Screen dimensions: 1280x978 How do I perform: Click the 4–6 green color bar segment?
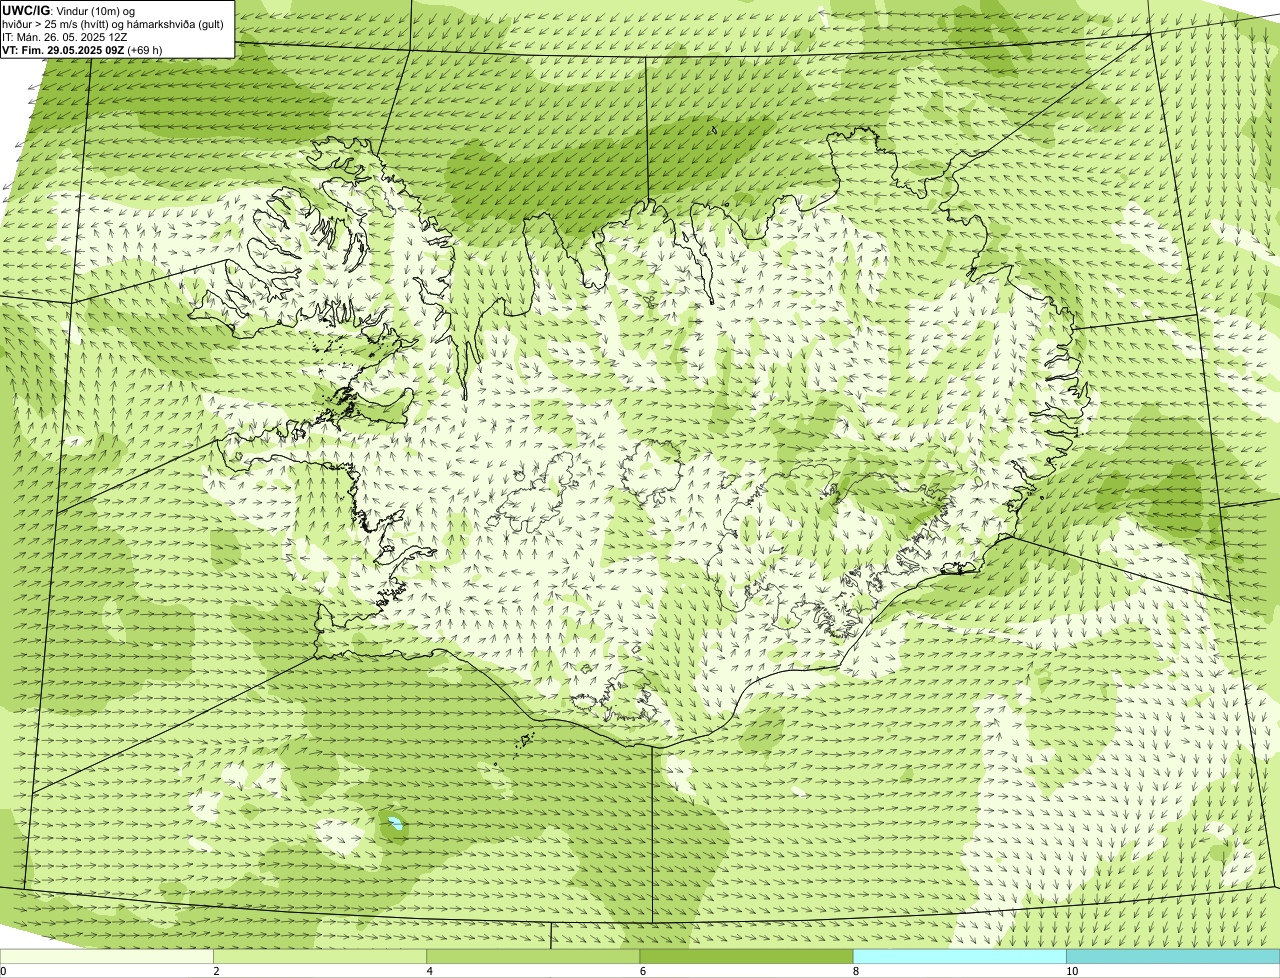533,957
